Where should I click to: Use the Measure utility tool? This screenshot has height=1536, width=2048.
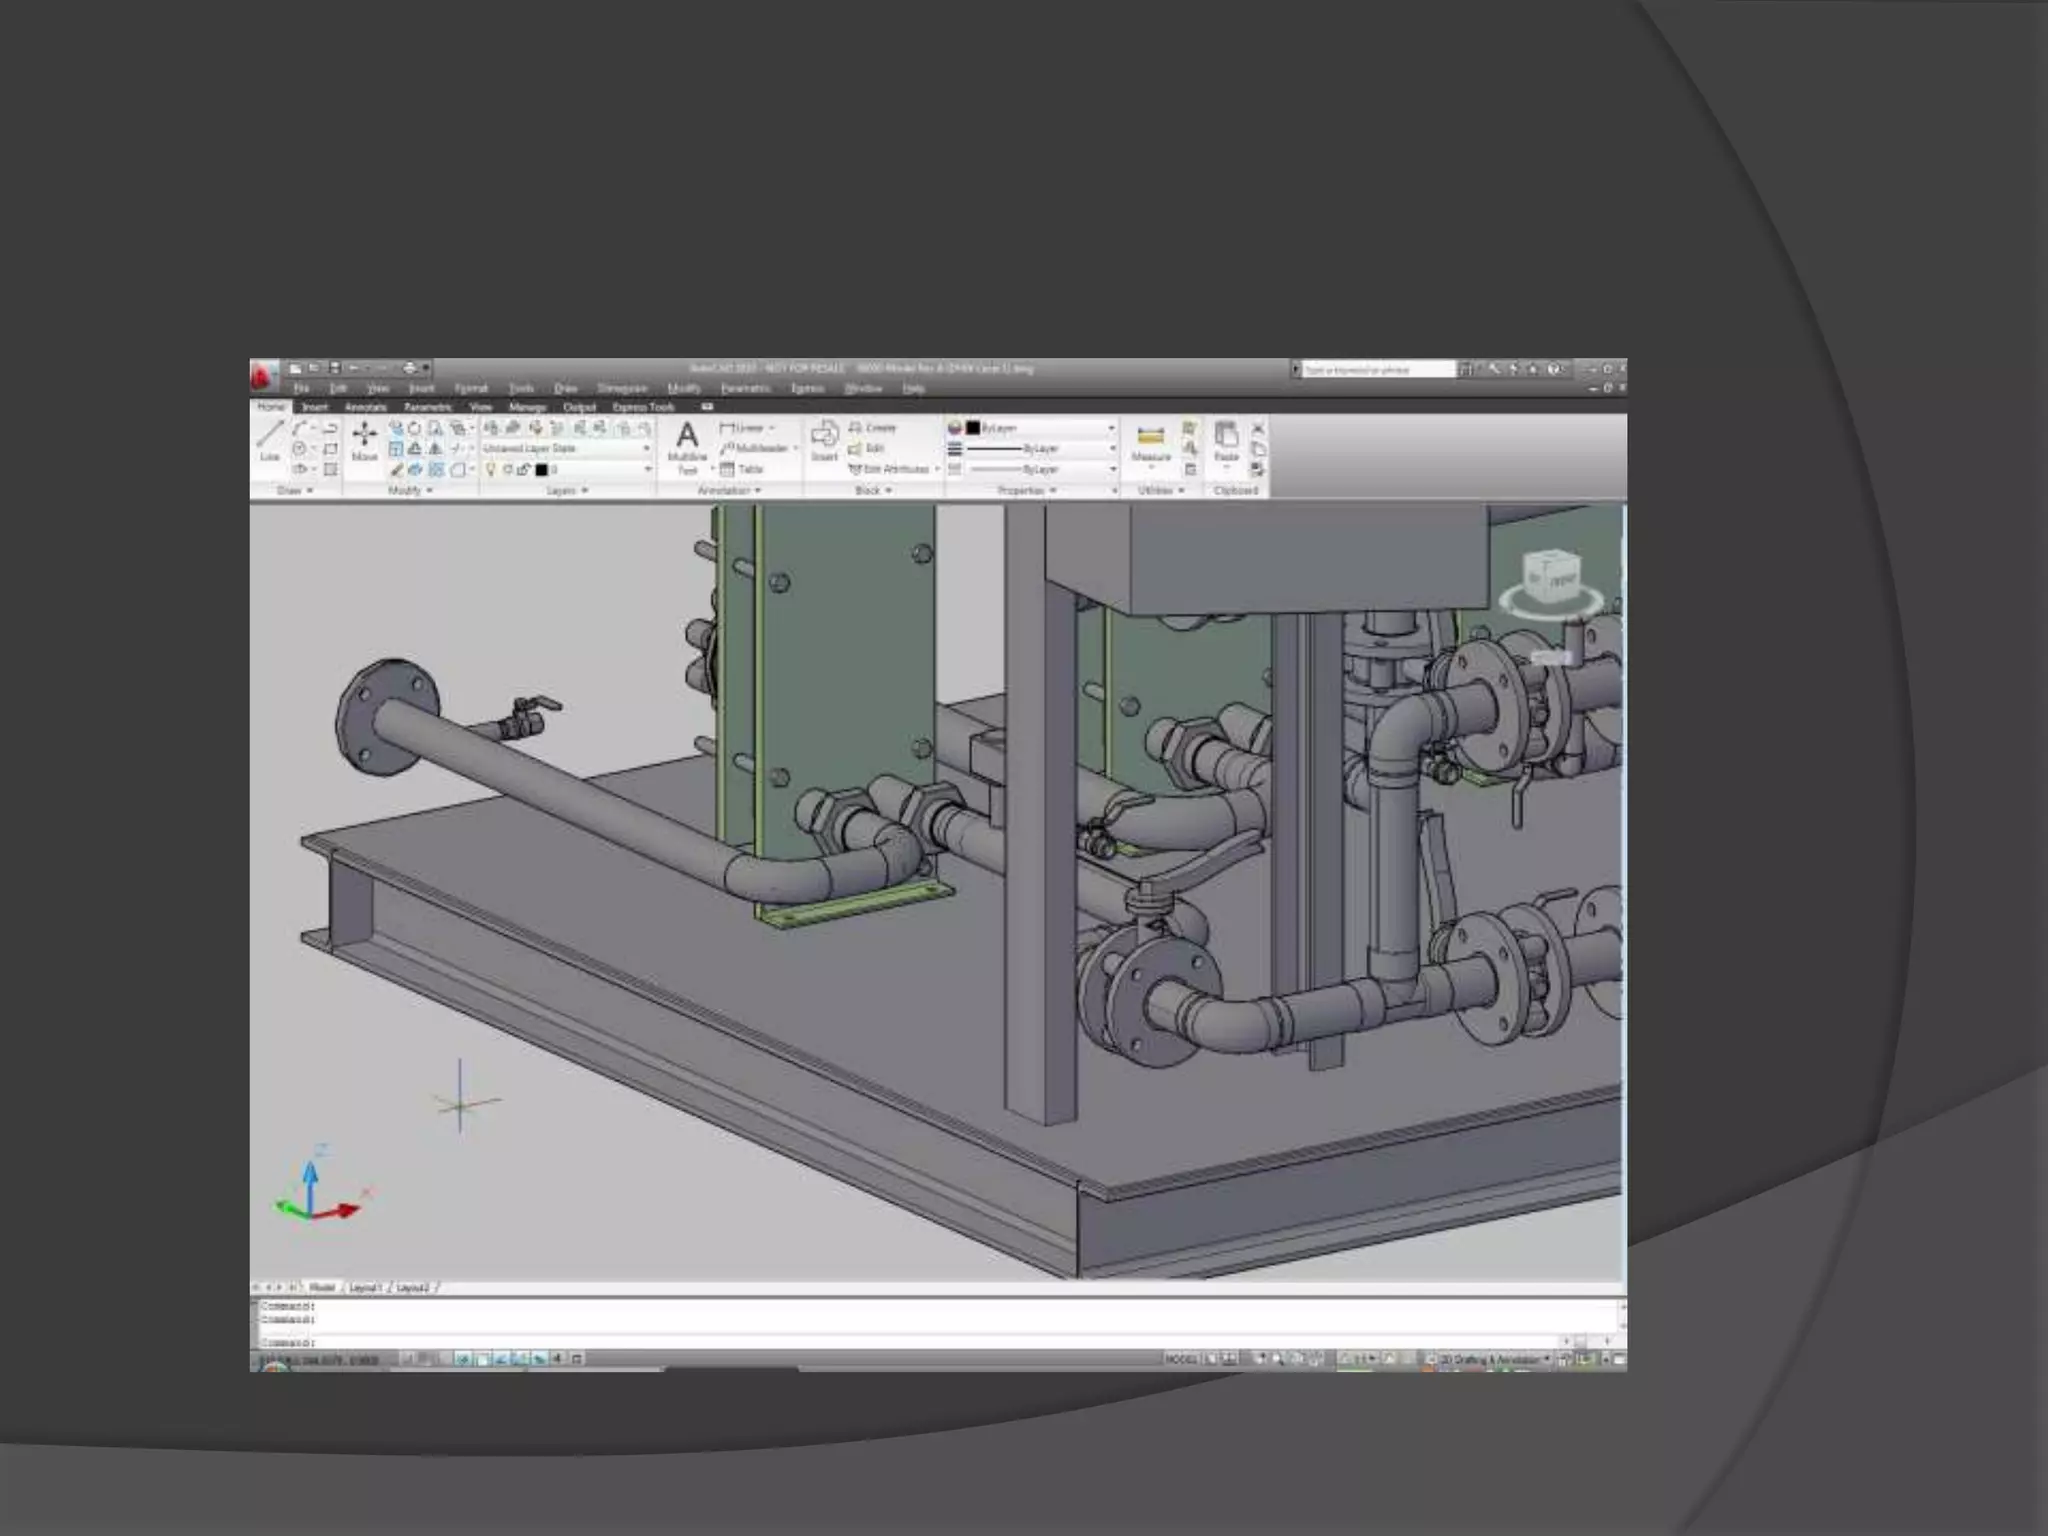click(1150, 441)
